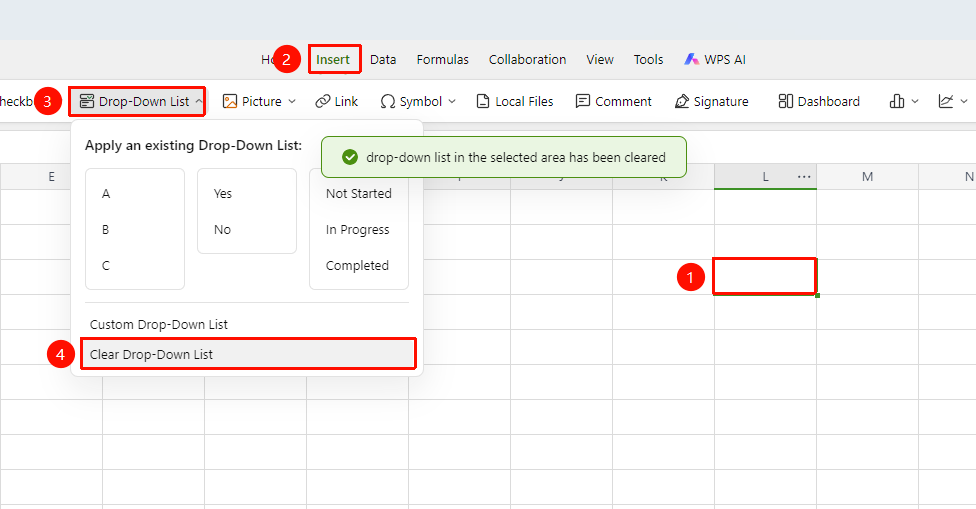Viewport: 976px width, 509px height.
Task: Select column M header
Action: 868,177
